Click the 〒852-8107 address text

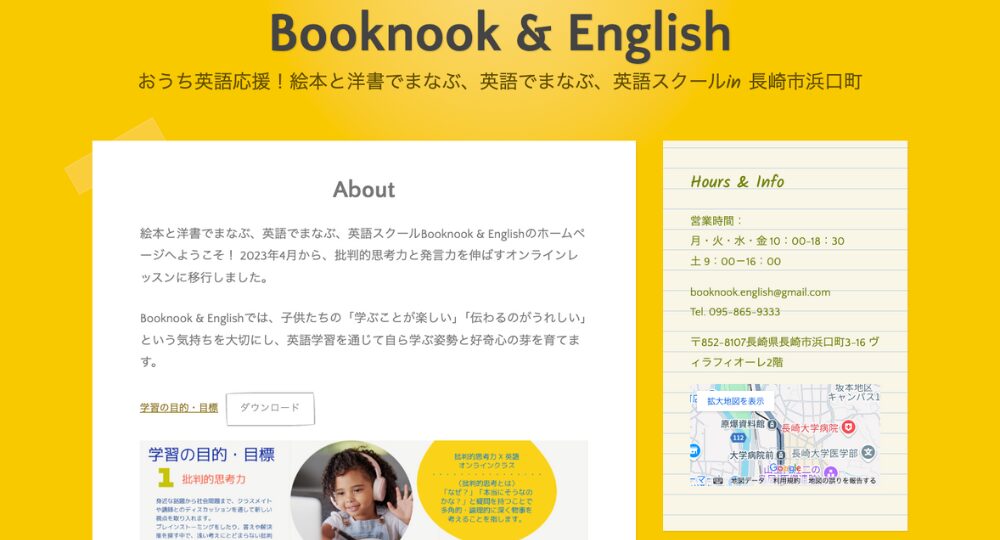(x=784, y=352)
